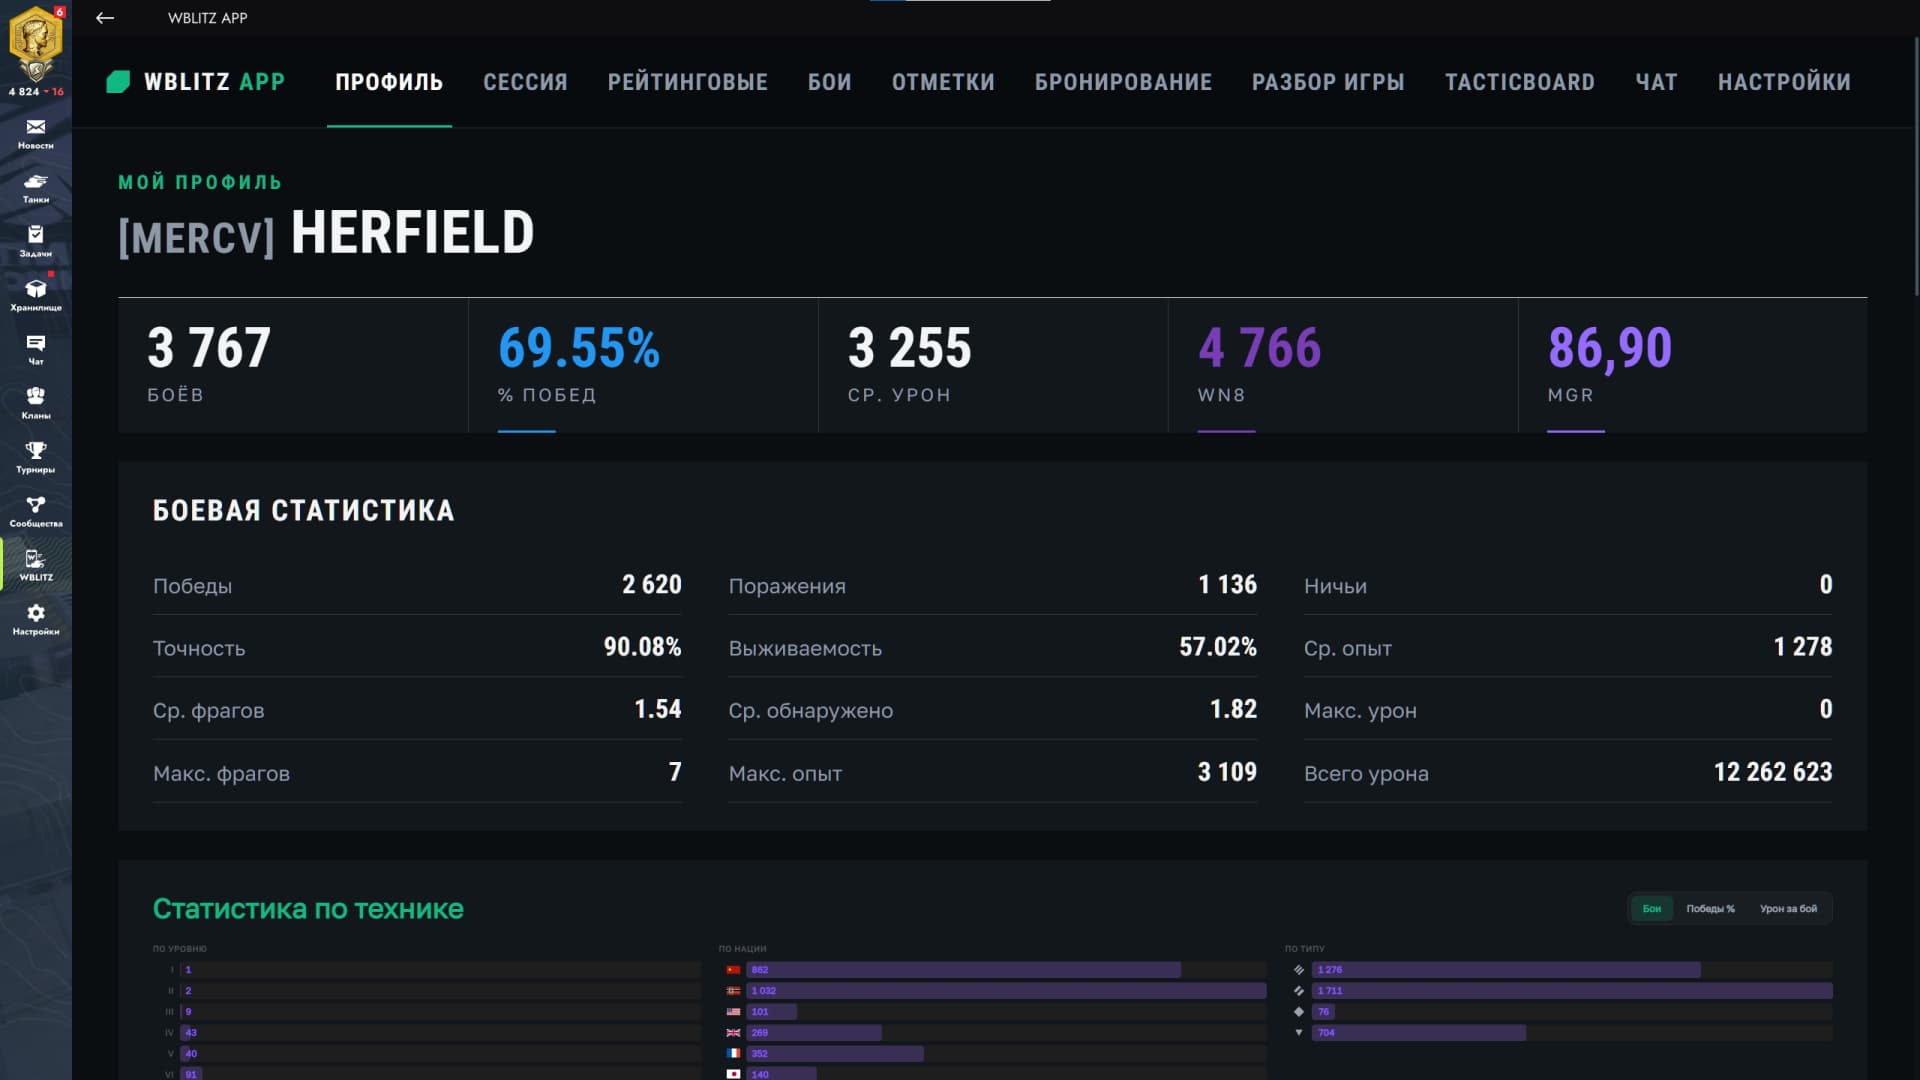Viewport: 1920px width, 1080px height.
Task: Click the USA flag beside 101
Action: click(733, 1012)
